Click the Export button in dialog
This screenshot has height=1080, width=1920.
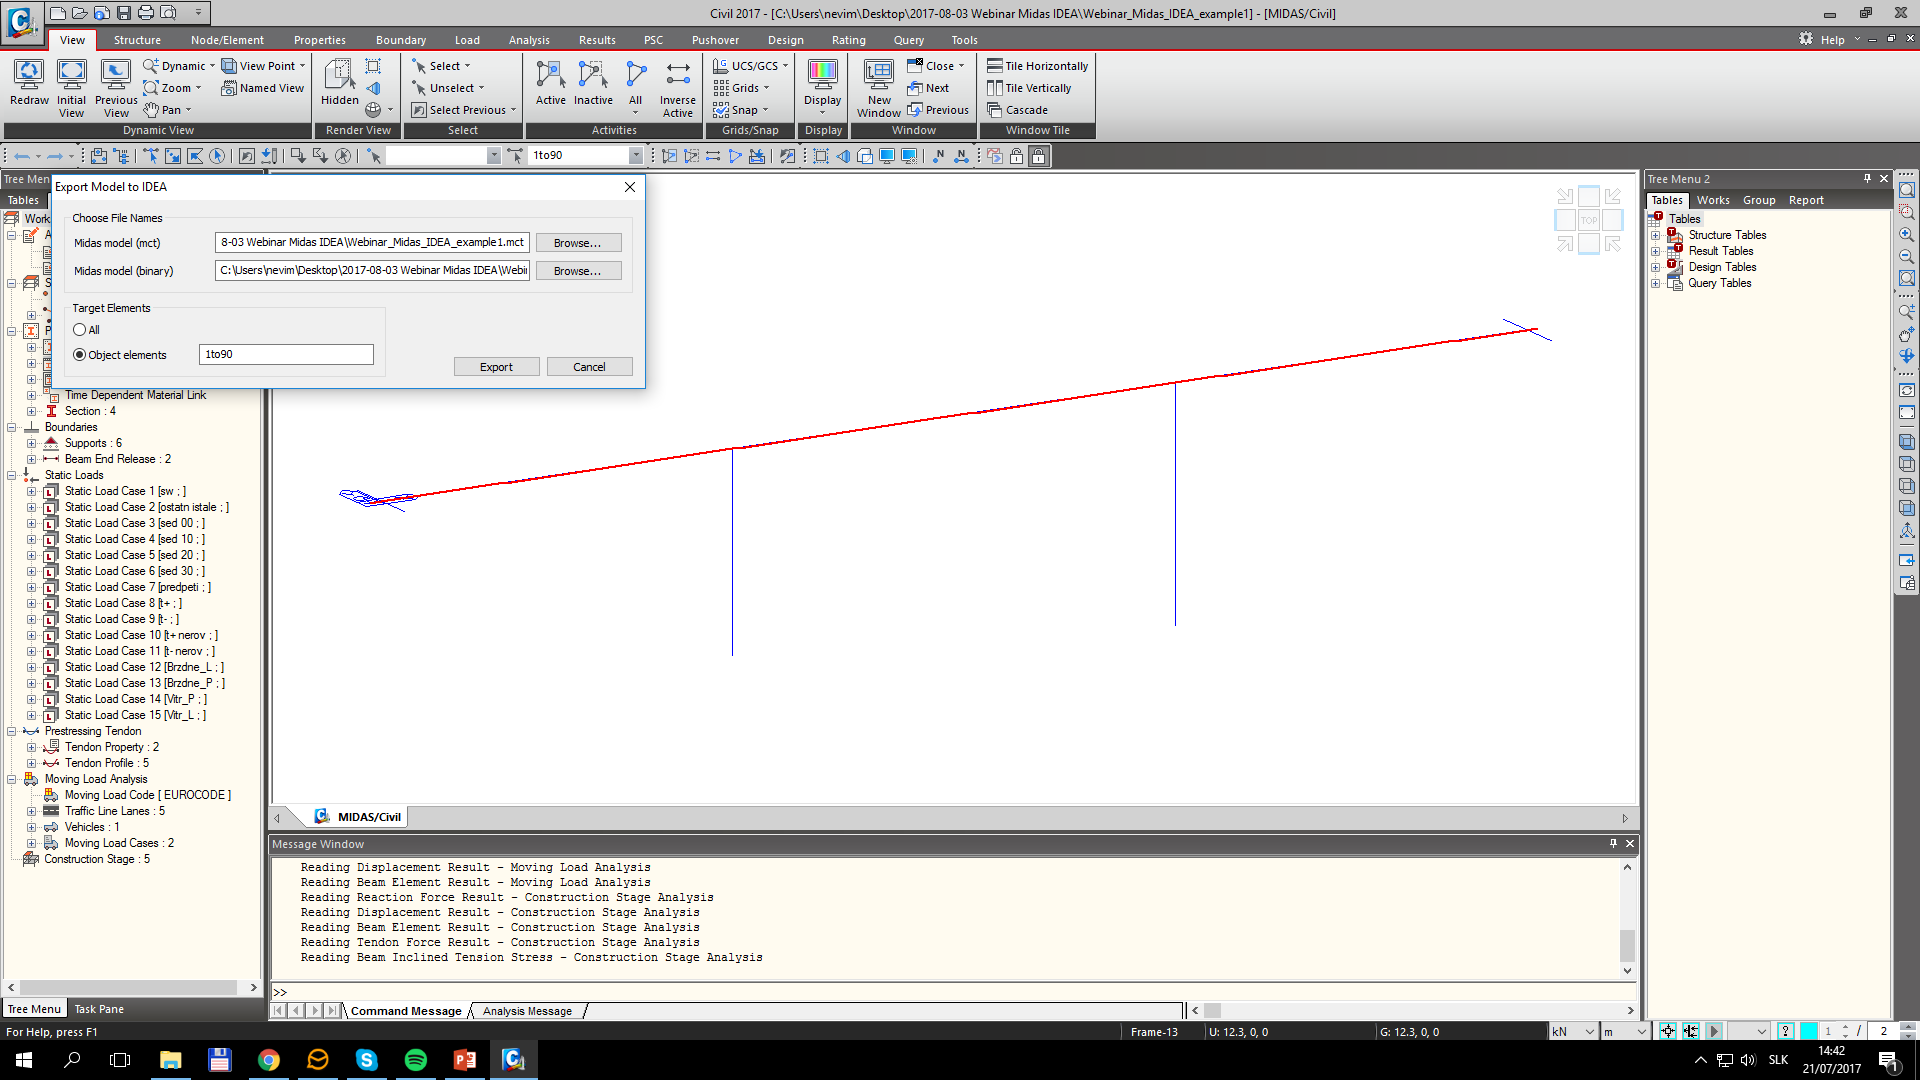496,367
